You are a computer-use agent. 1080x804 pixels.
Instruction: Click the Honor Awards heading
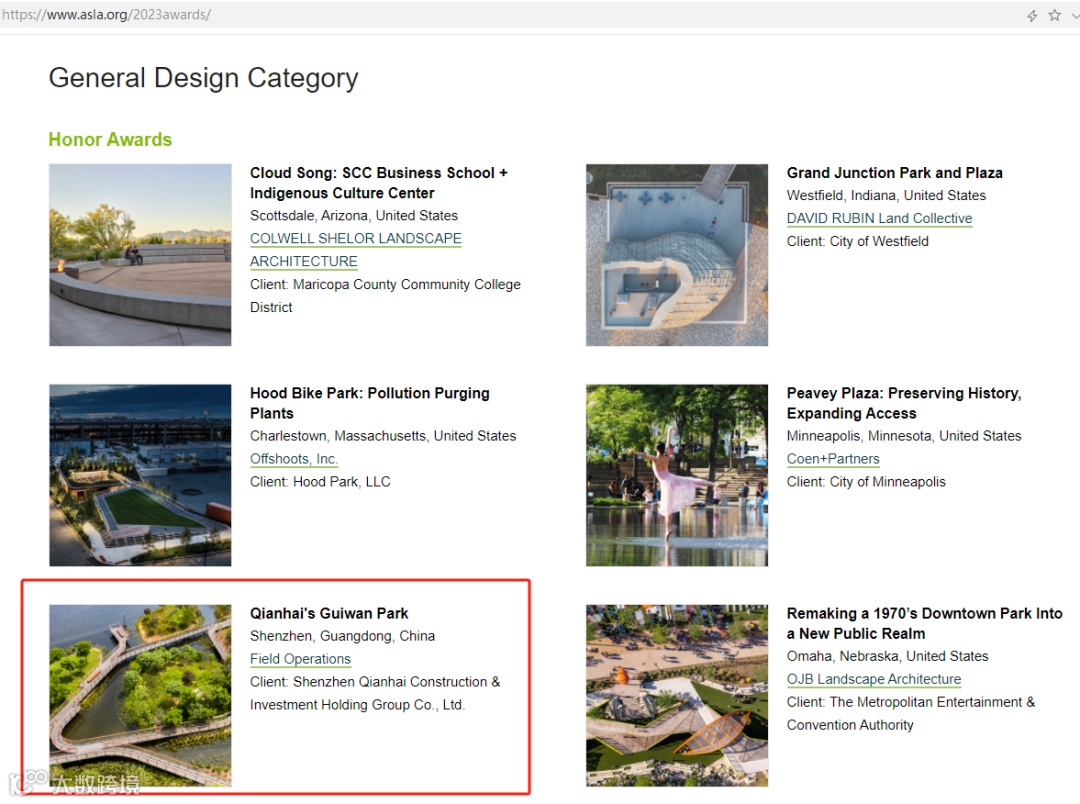click(110, 140)
